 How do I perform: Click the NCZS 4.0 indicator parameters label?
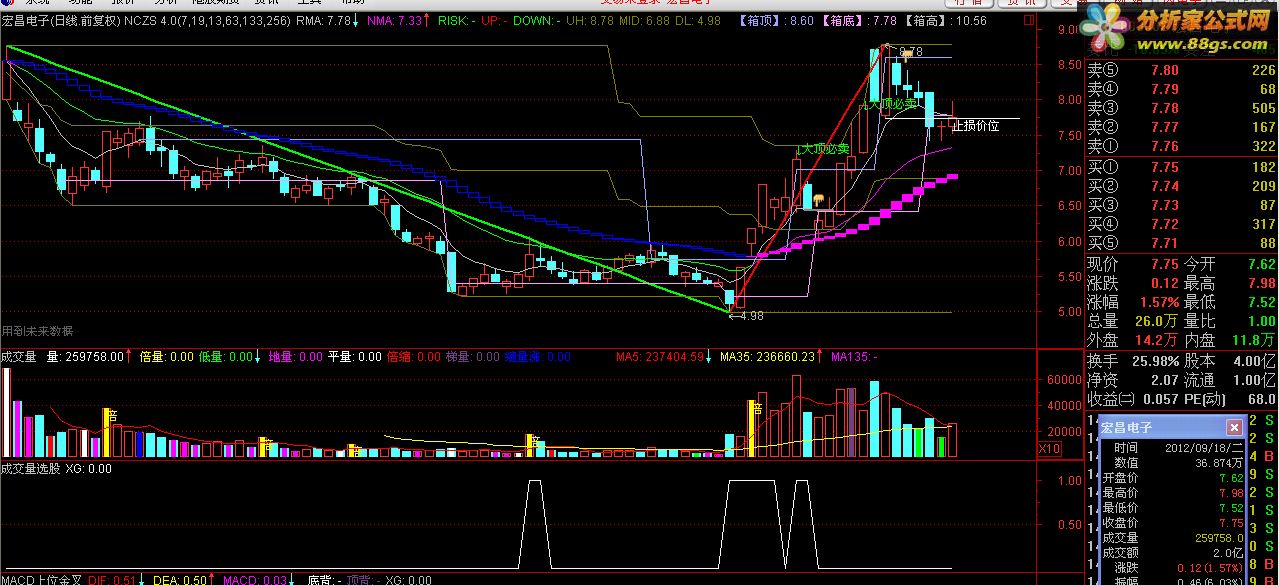tap(208, 20)
